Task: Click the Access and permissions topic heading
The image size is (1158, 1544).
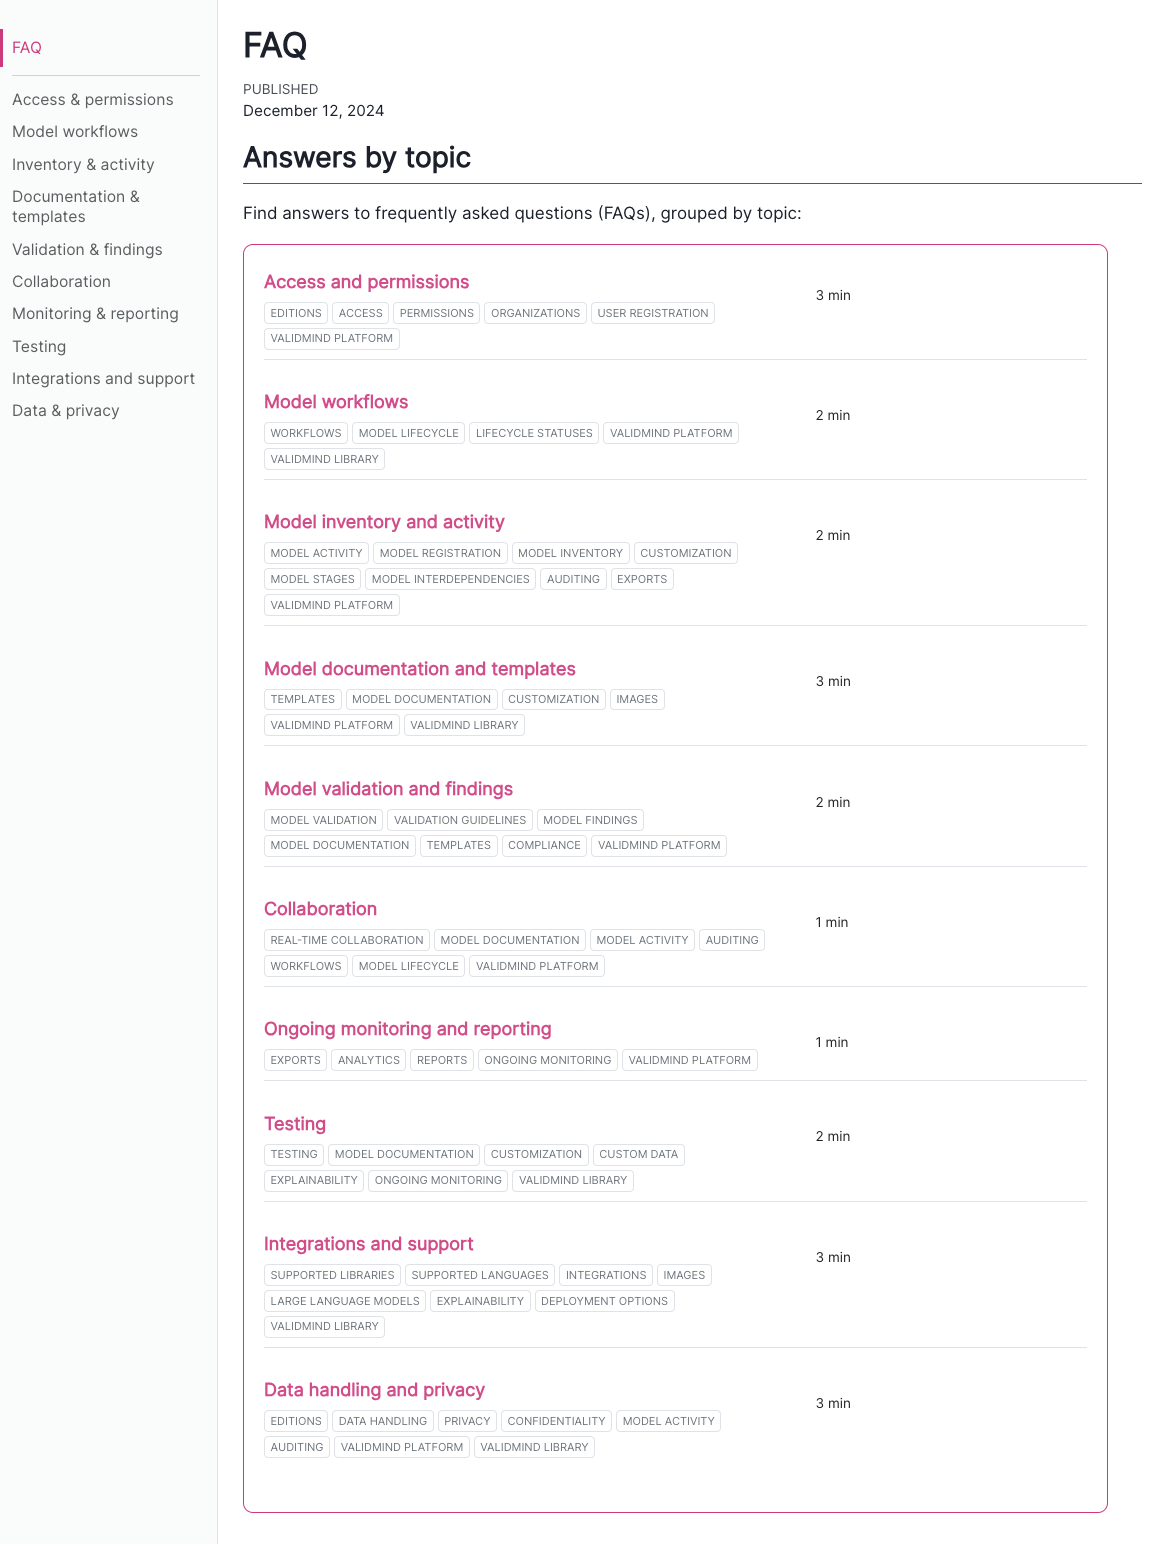Action: point(366,282)
